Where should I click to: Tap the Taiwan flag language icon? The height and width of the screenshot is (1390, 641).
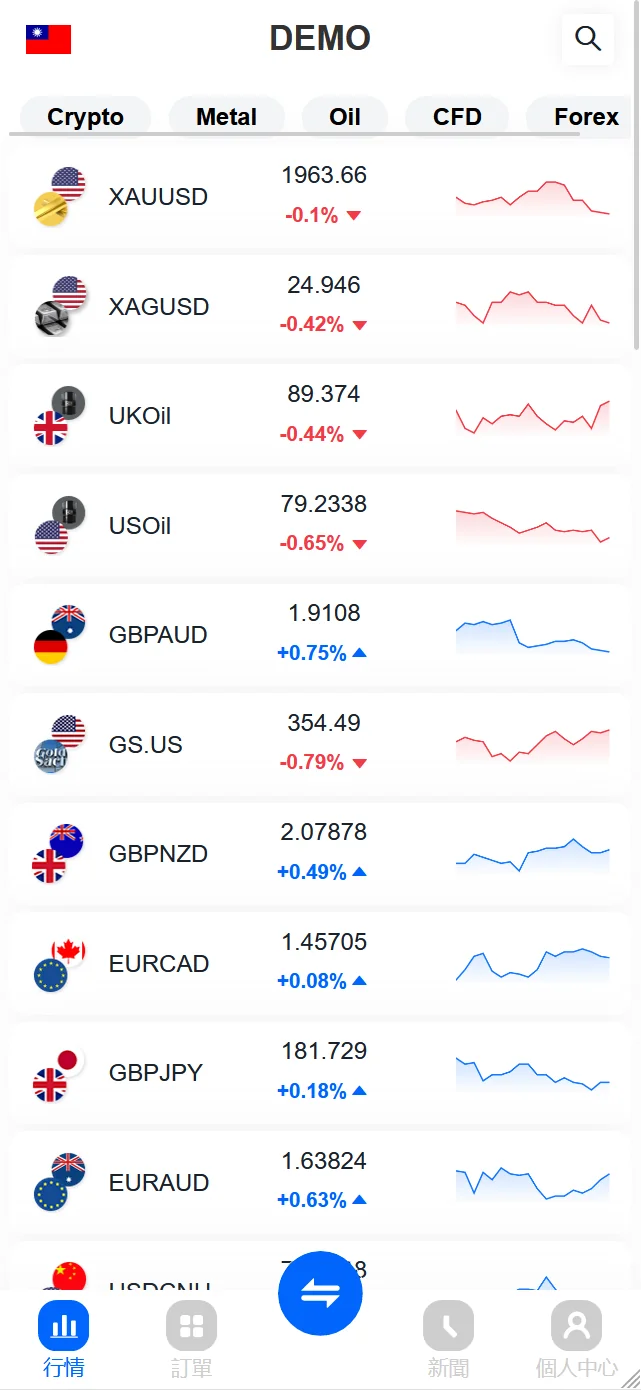(48, 40)
